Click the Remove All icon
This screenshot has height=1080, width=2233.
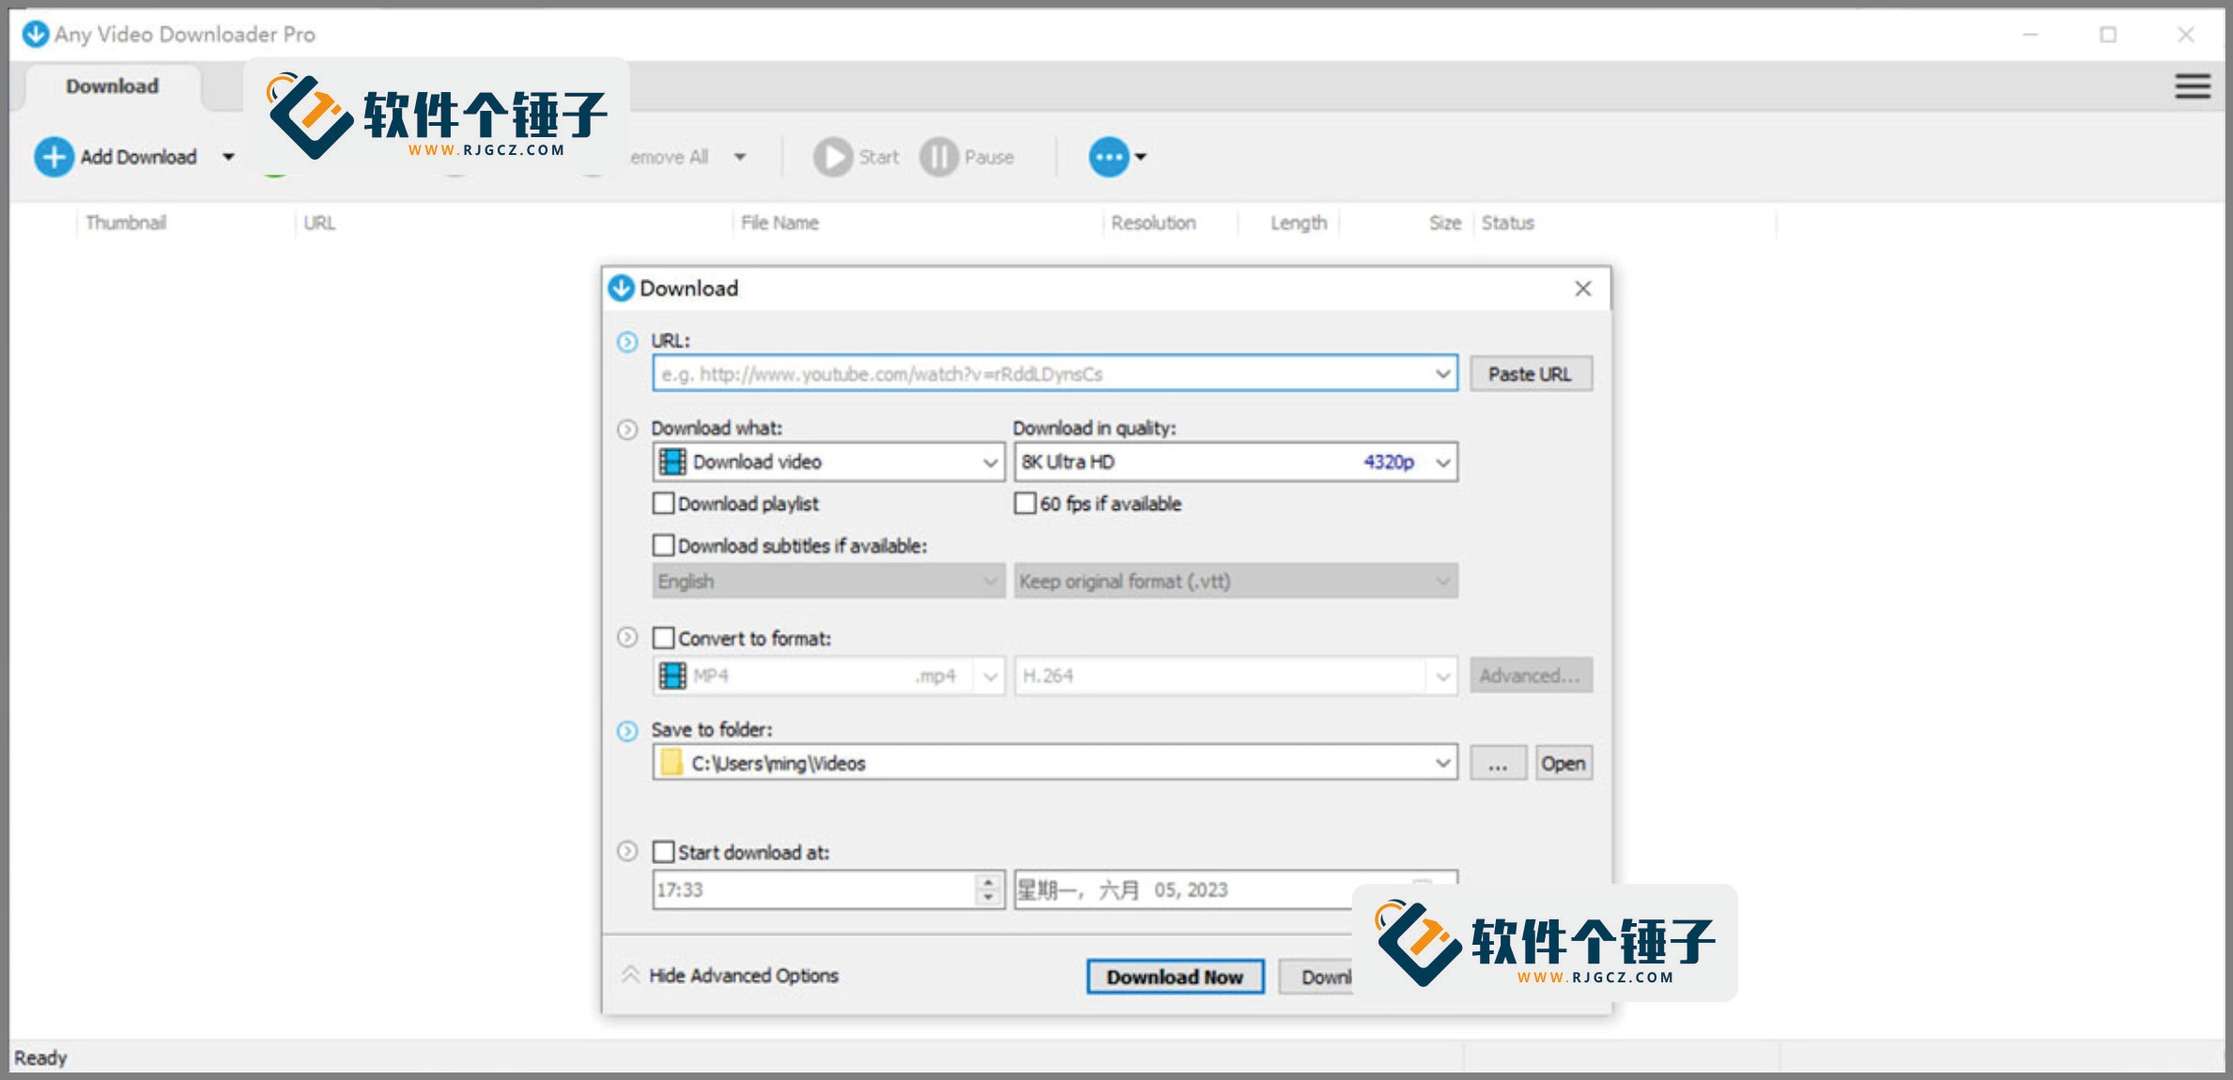[x=592, y=156]
